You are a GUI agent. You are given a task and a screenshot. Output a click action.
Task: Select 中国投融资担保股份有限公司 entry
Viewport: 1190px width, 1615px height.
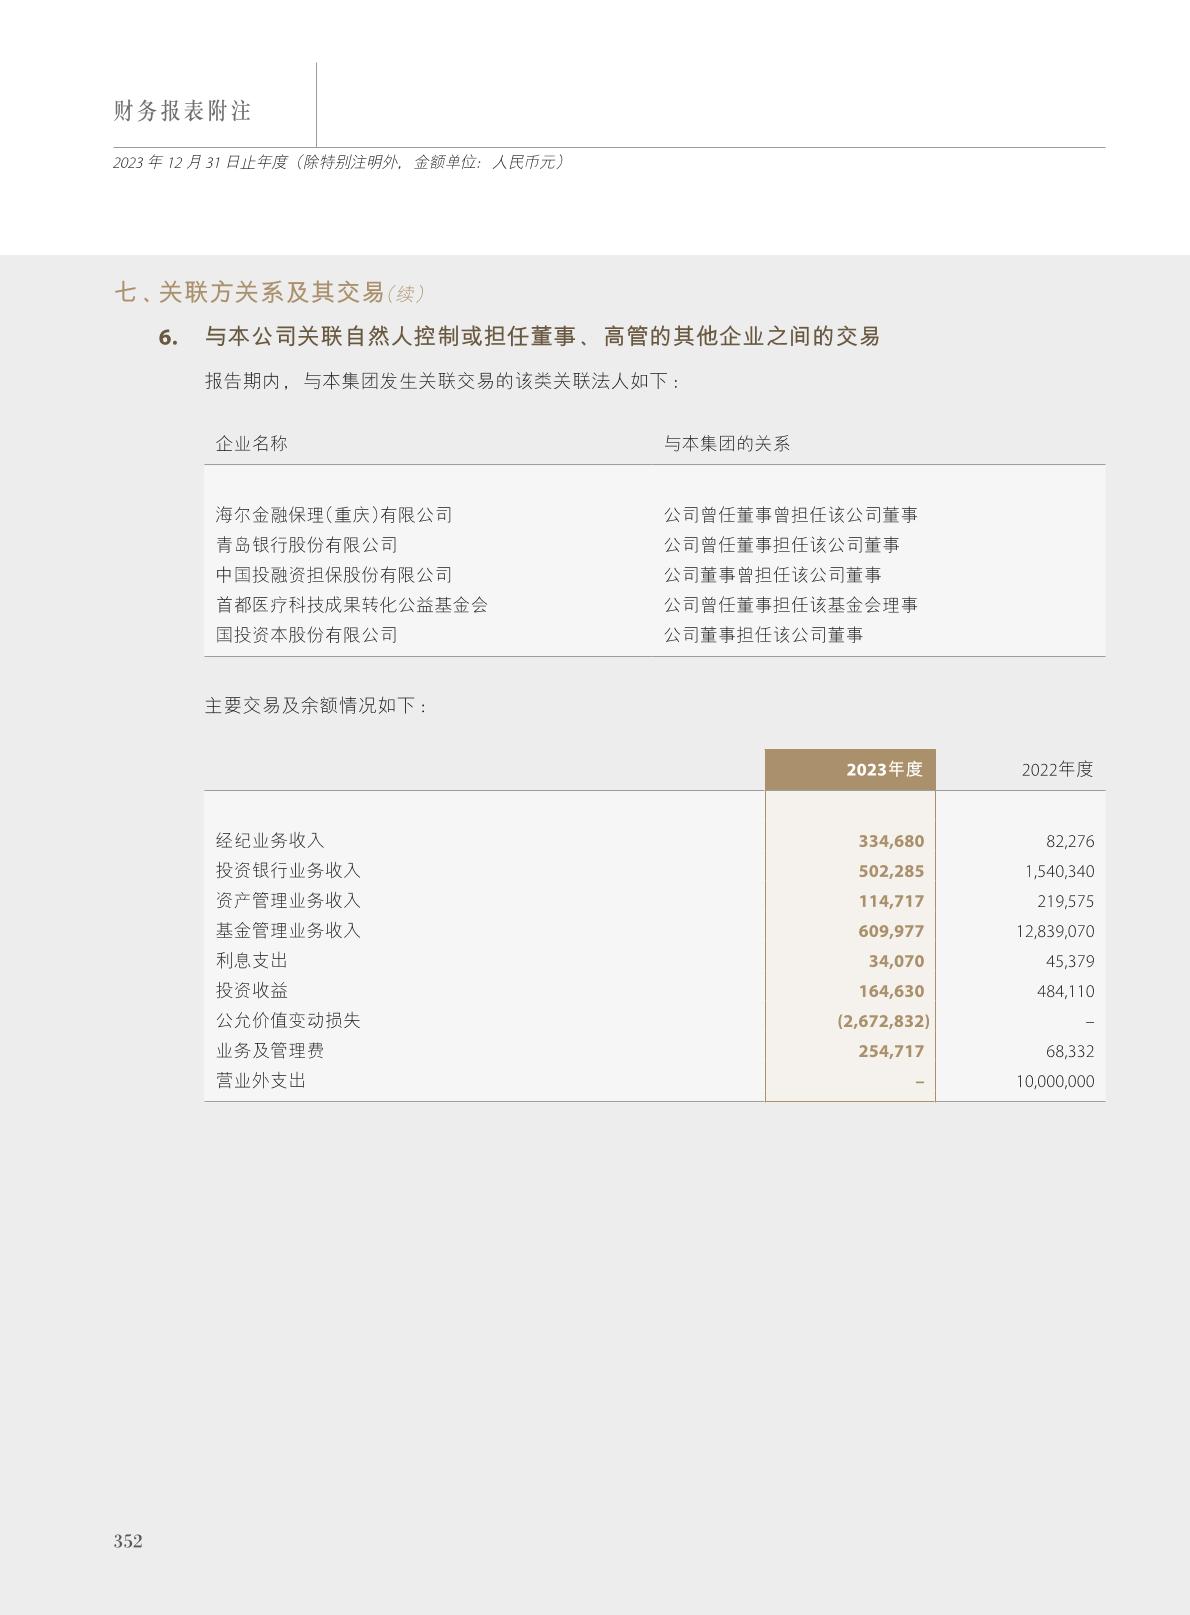pos(334,575)
